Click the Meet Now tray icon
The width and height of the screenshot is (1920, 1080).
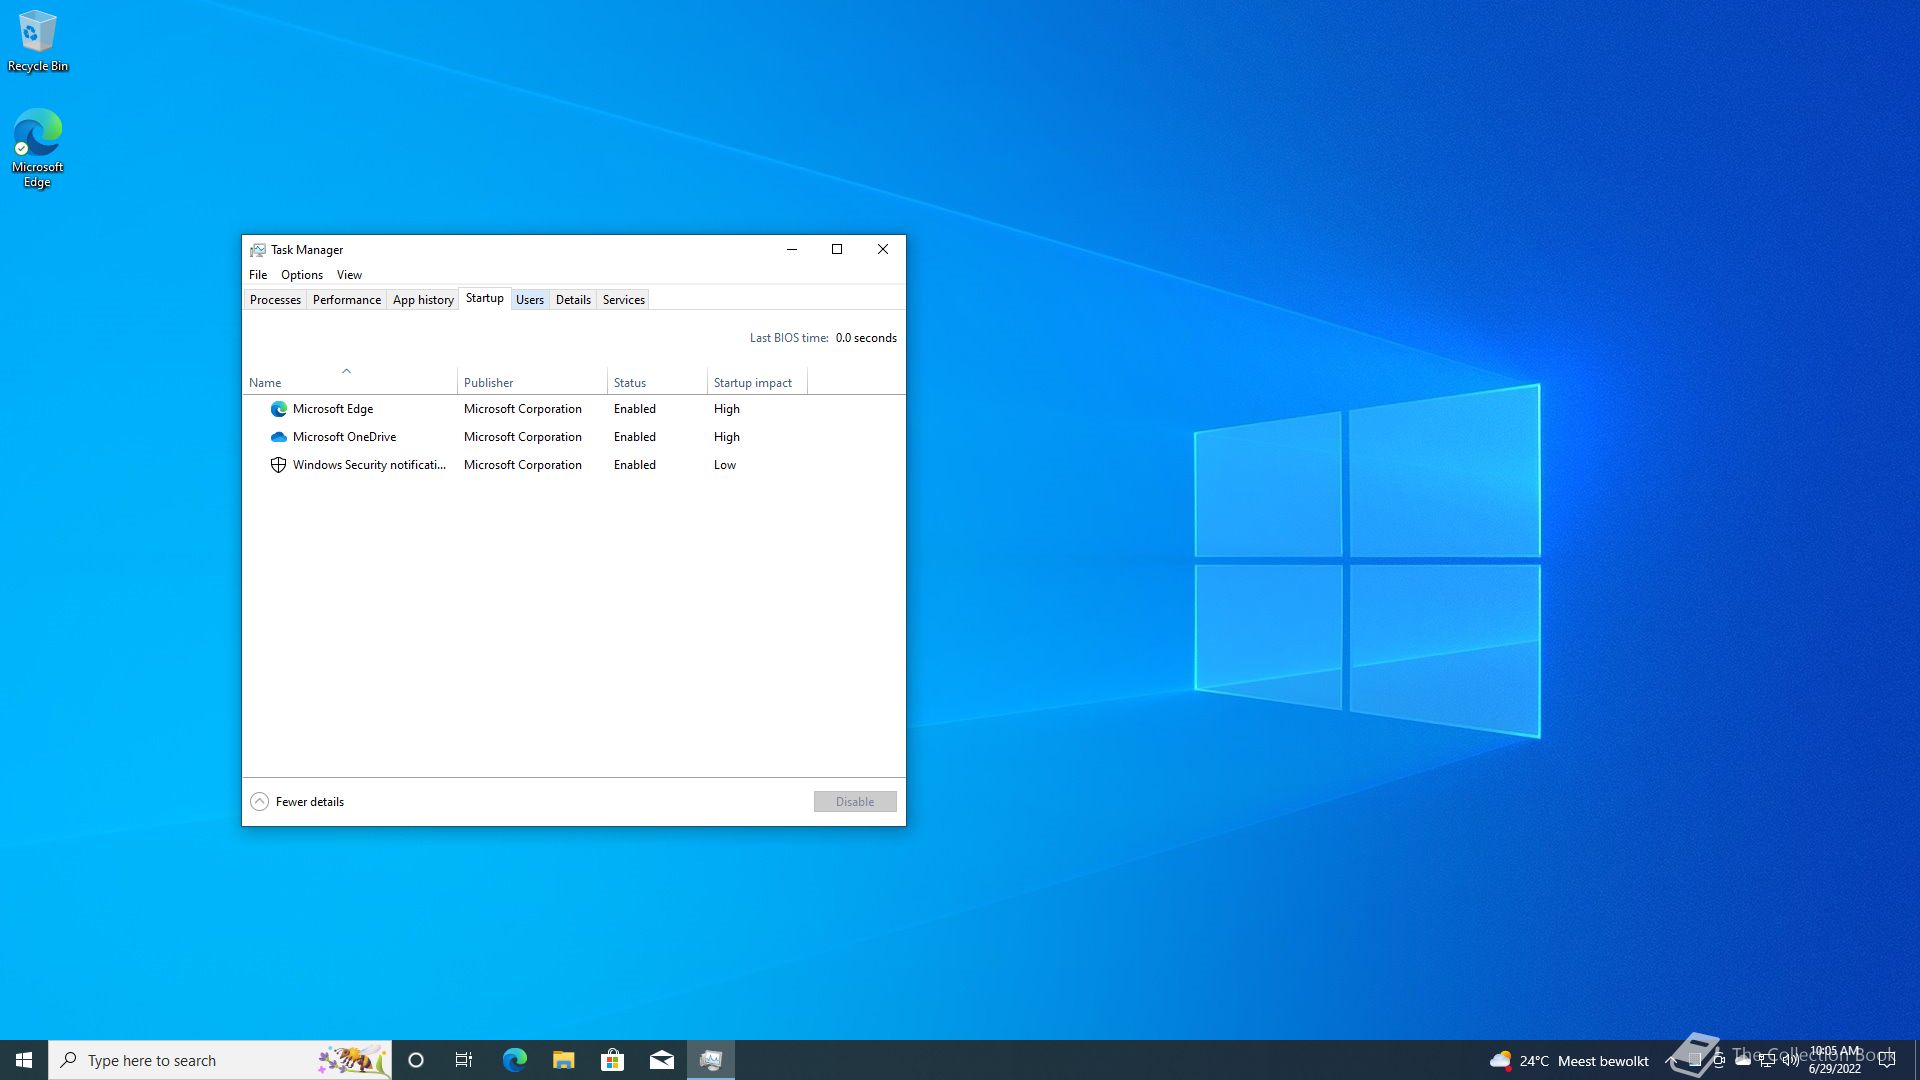click(1719, 1061)
